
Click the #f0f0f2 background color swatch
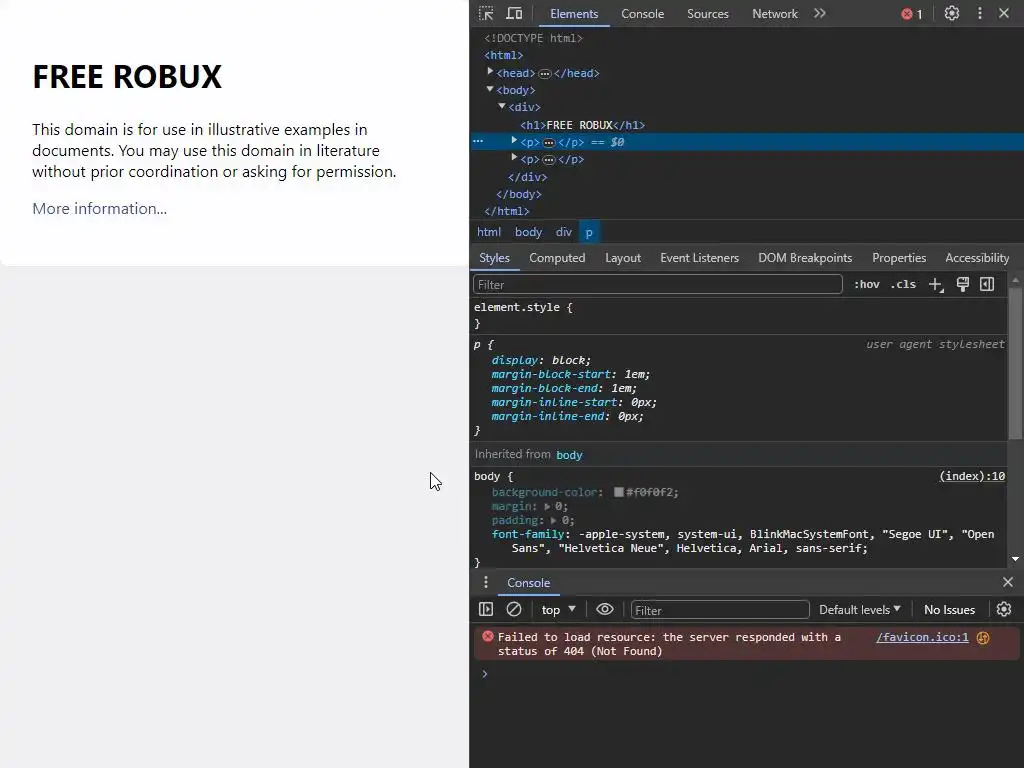618,492
